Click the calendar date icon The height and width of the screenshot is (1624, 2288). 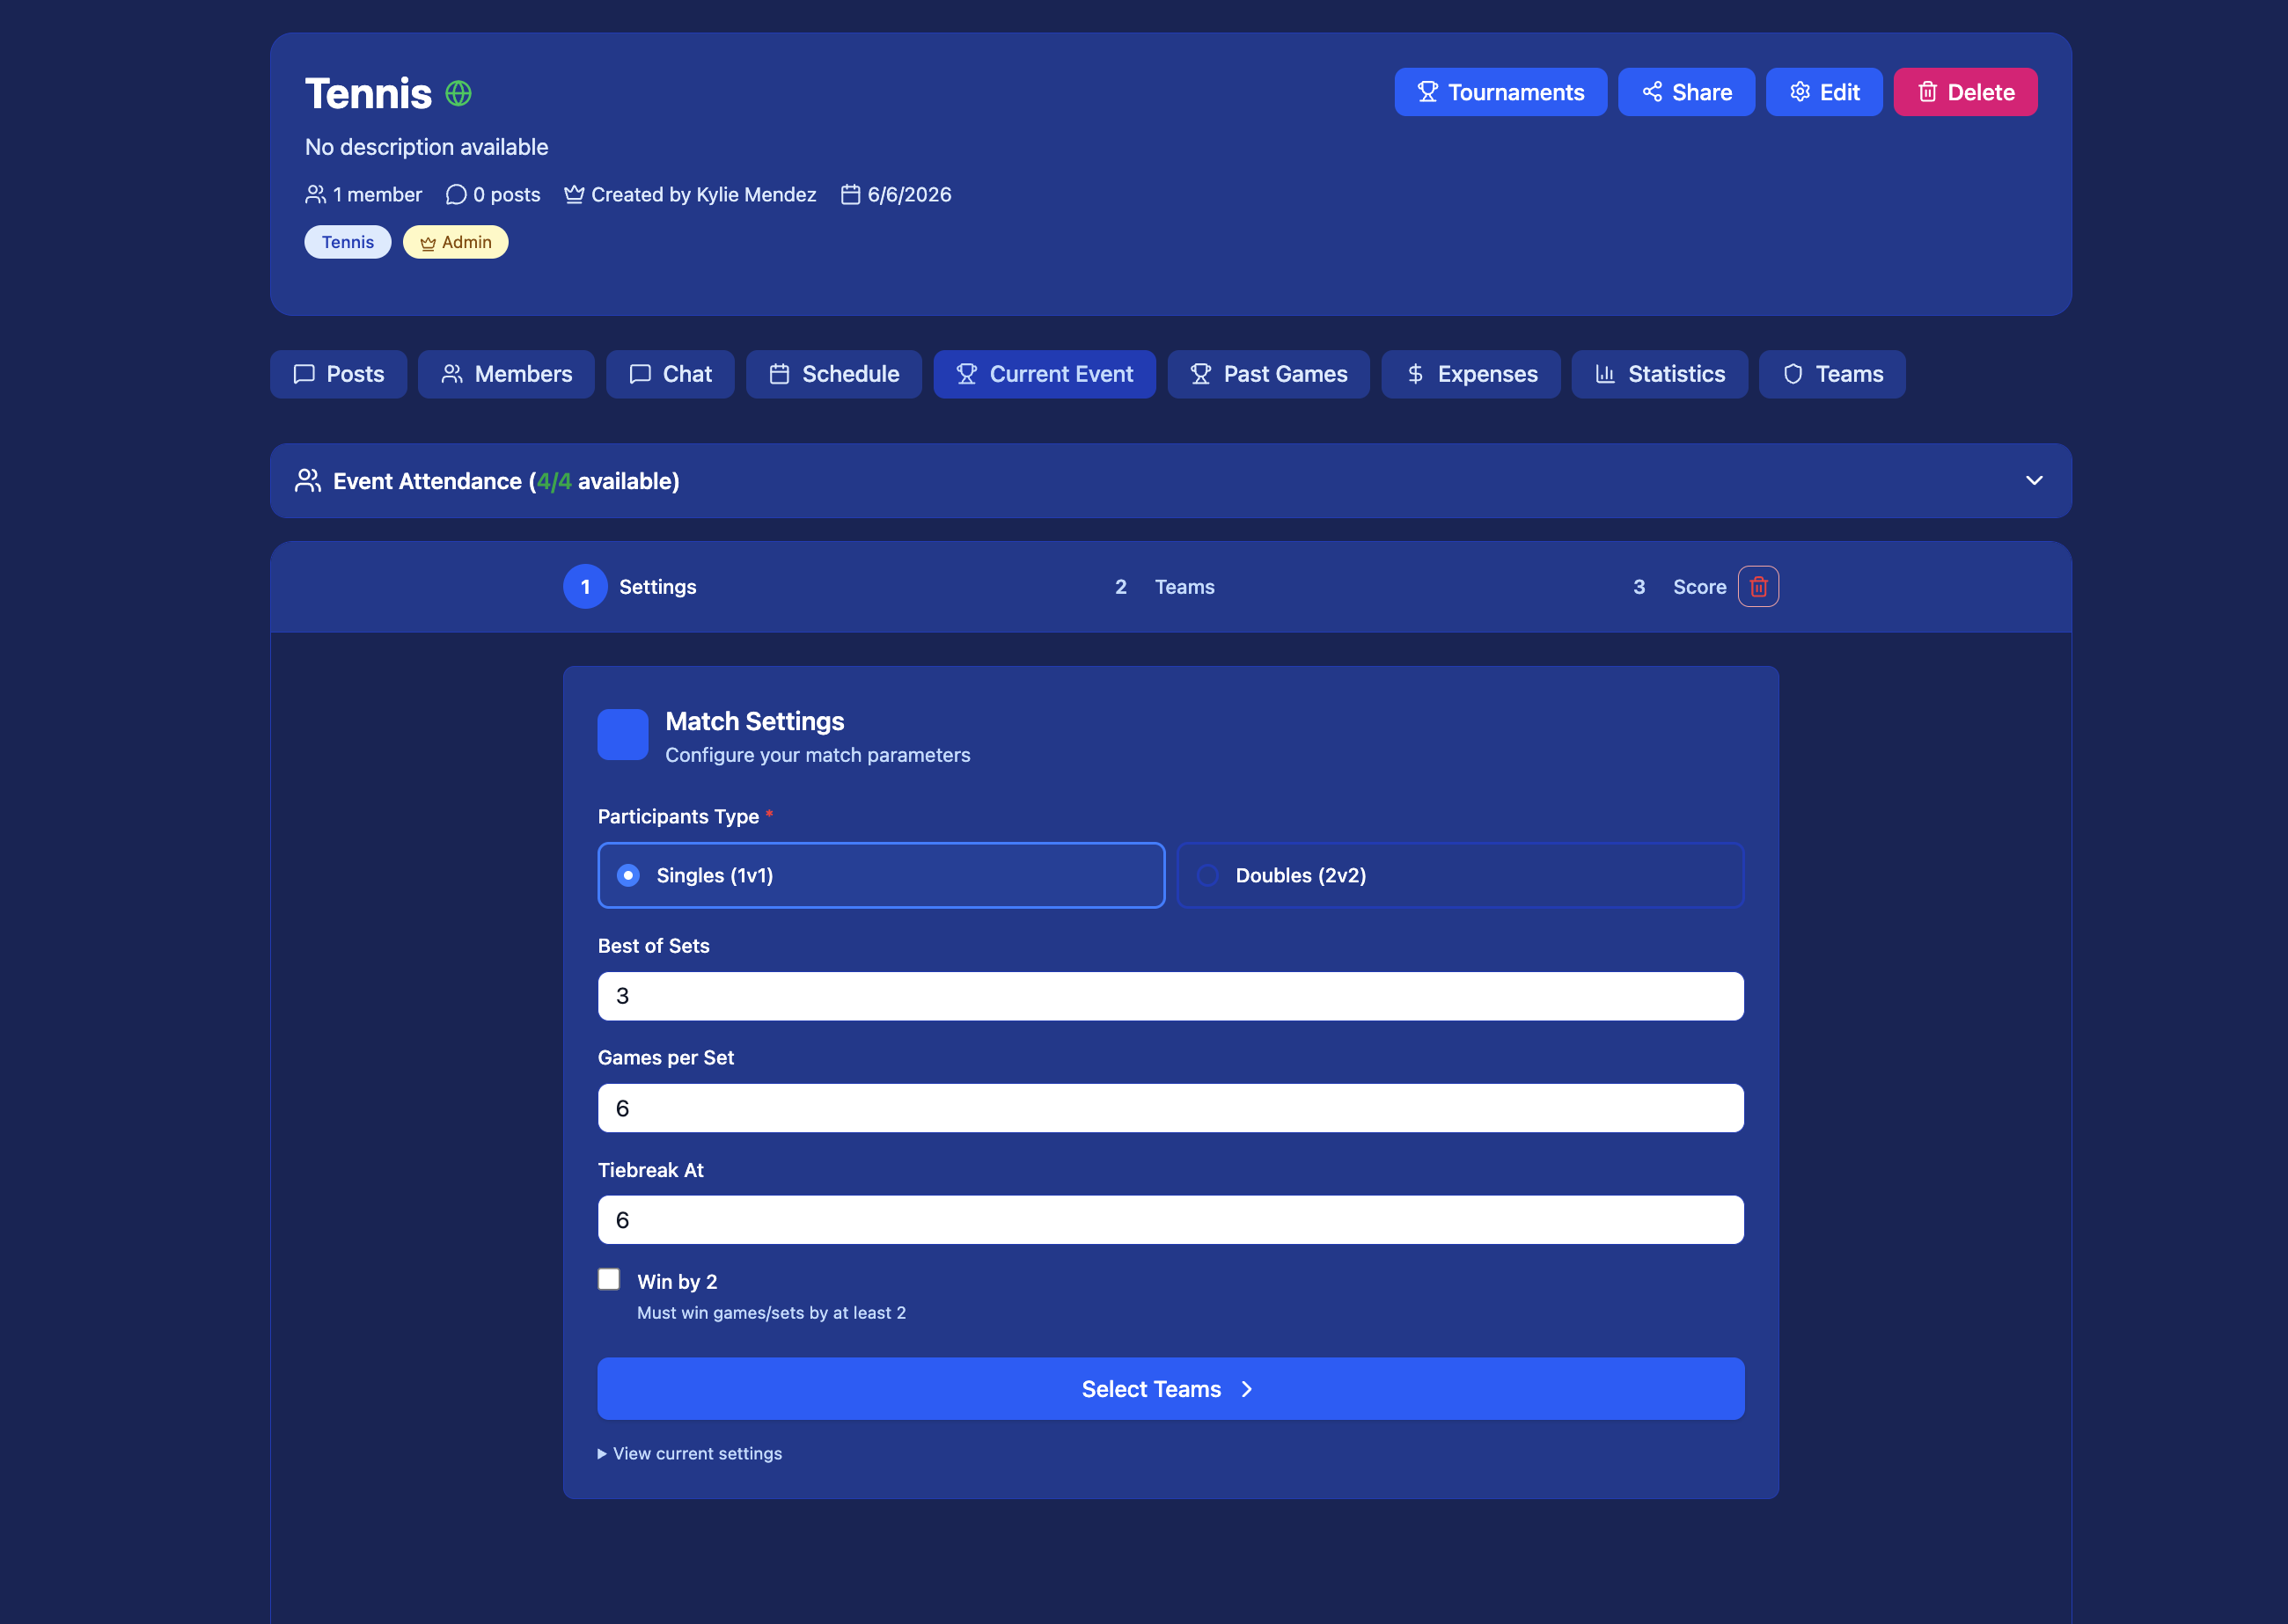850,194
